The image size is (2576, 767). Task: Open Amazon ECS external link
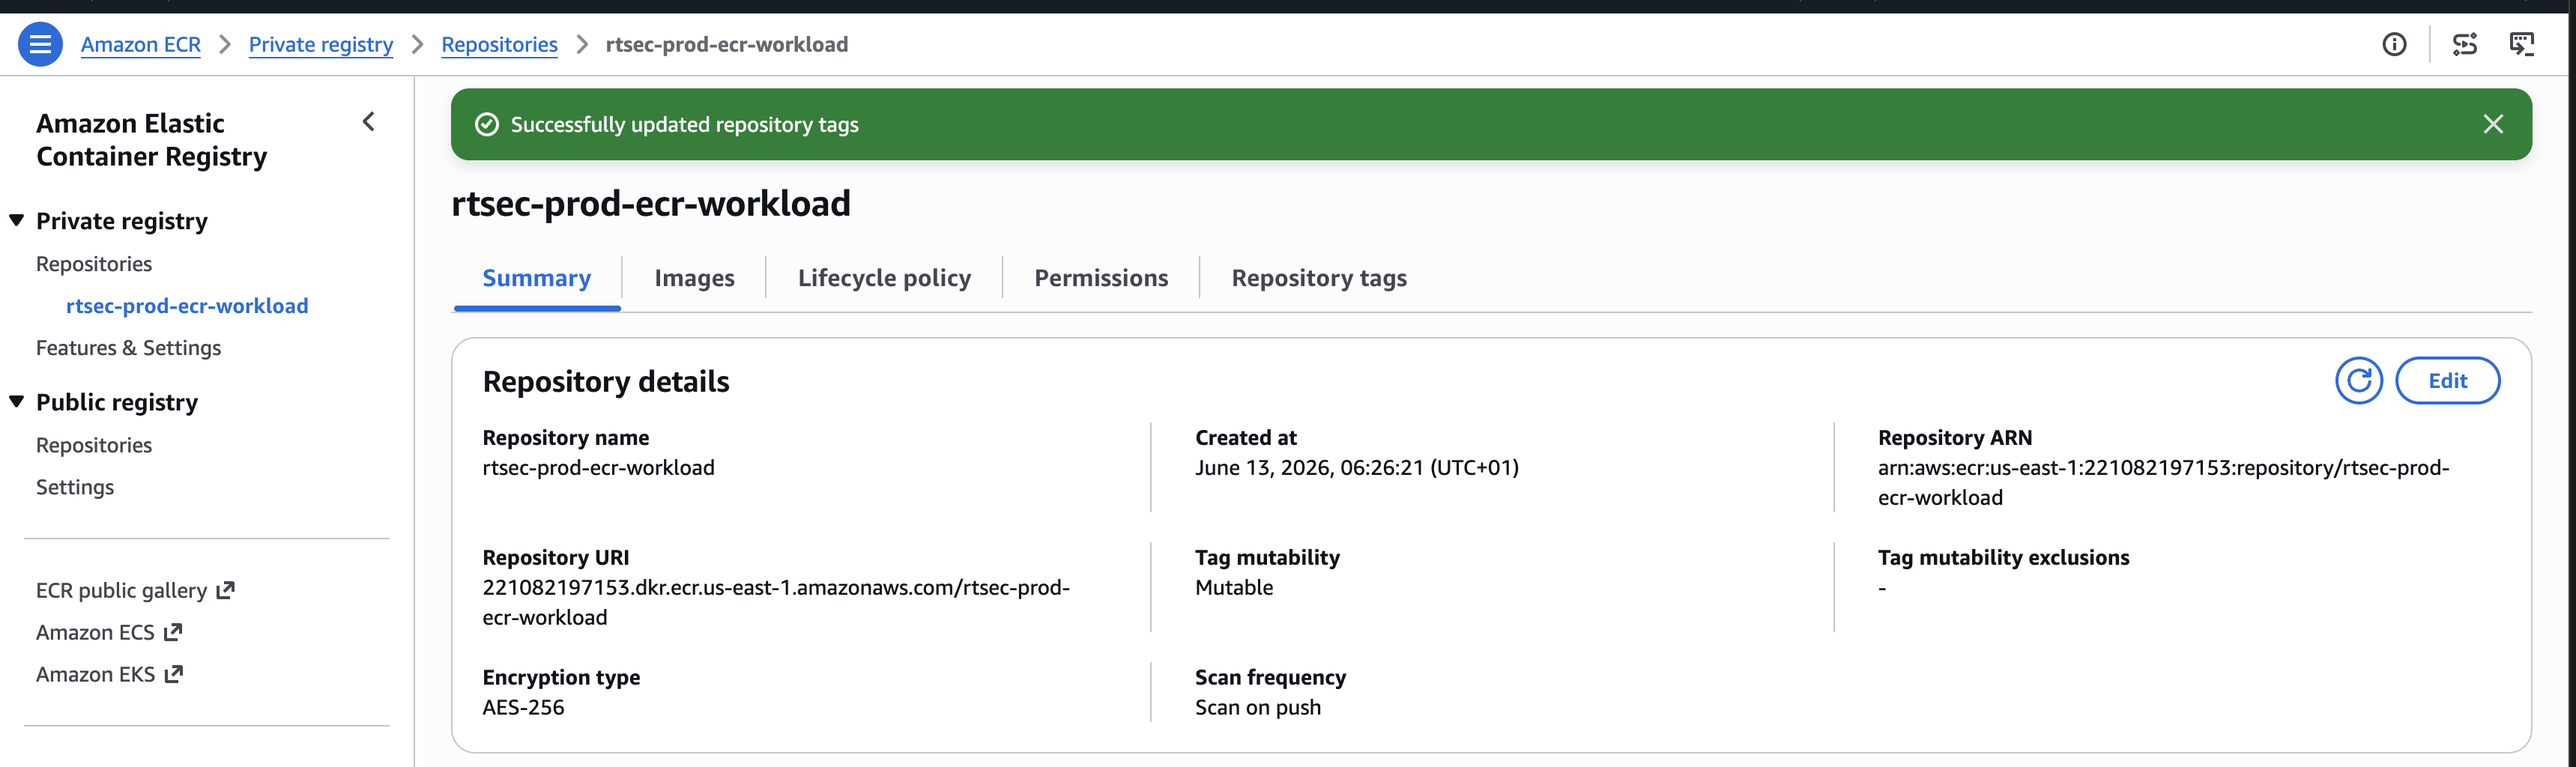[x=109, y=632]
